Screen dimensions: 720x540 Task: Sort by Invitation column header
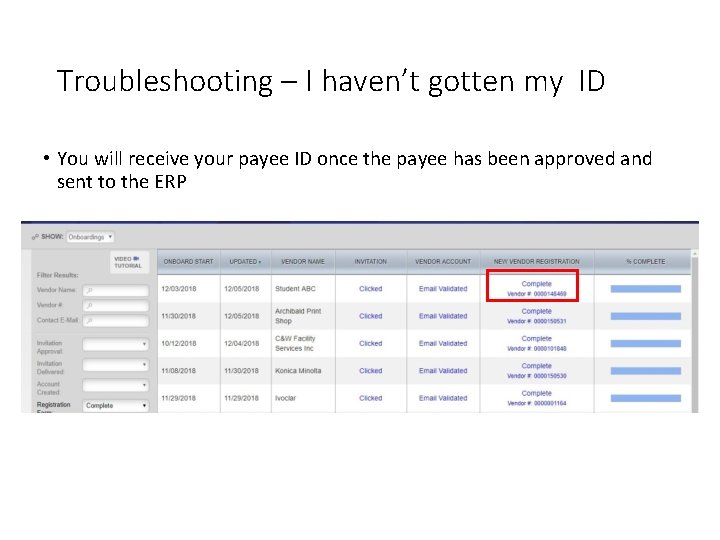point(371,262)
